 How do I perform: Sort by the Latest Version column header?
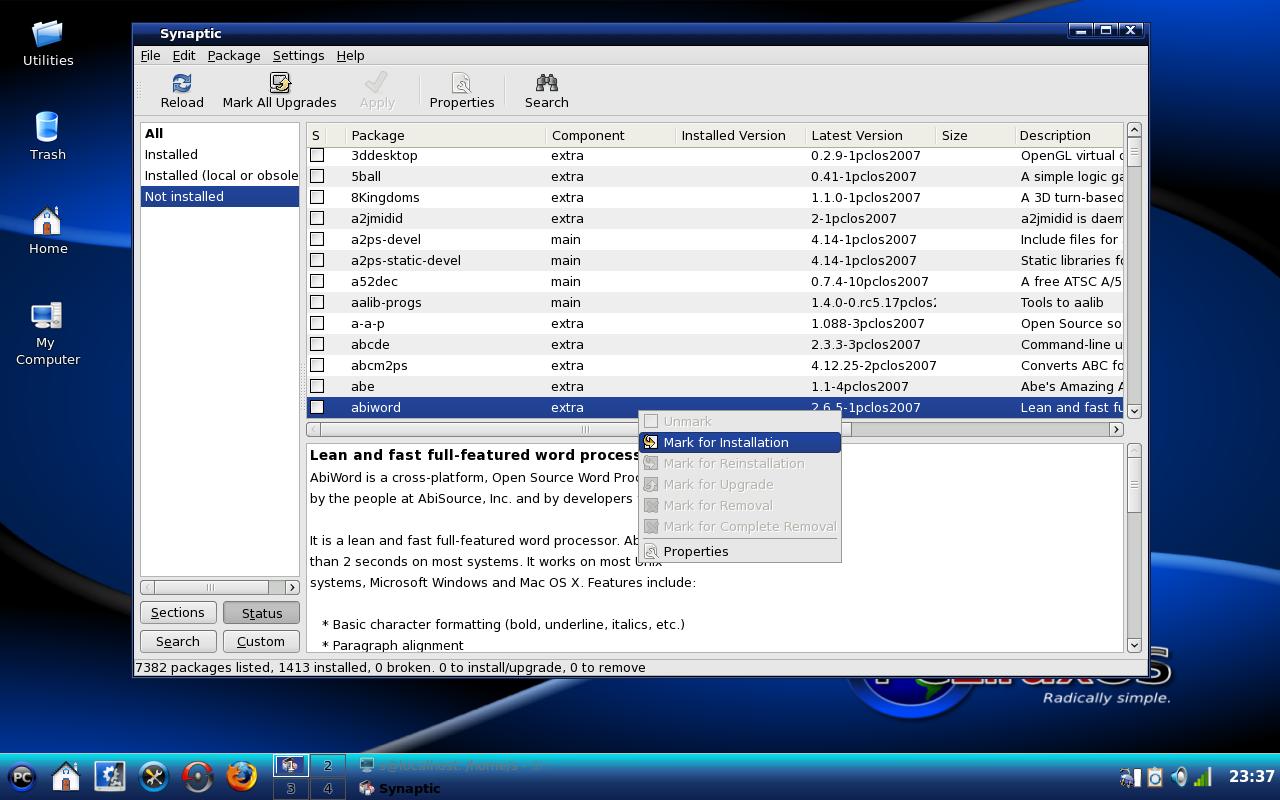coord(870,135)
